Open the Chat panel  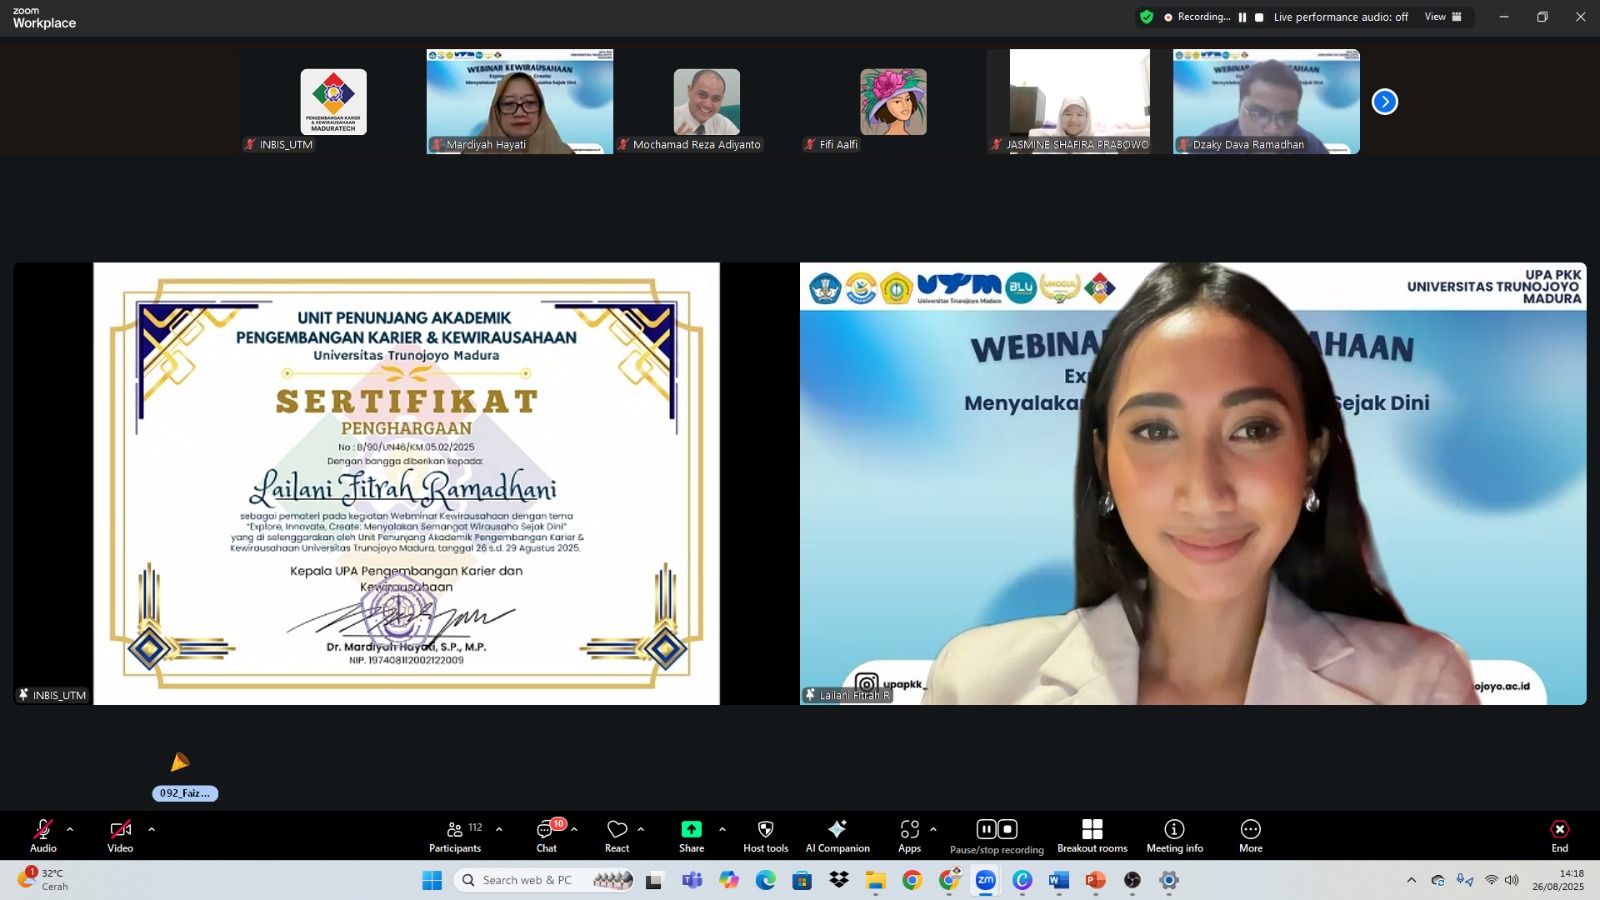547,836
